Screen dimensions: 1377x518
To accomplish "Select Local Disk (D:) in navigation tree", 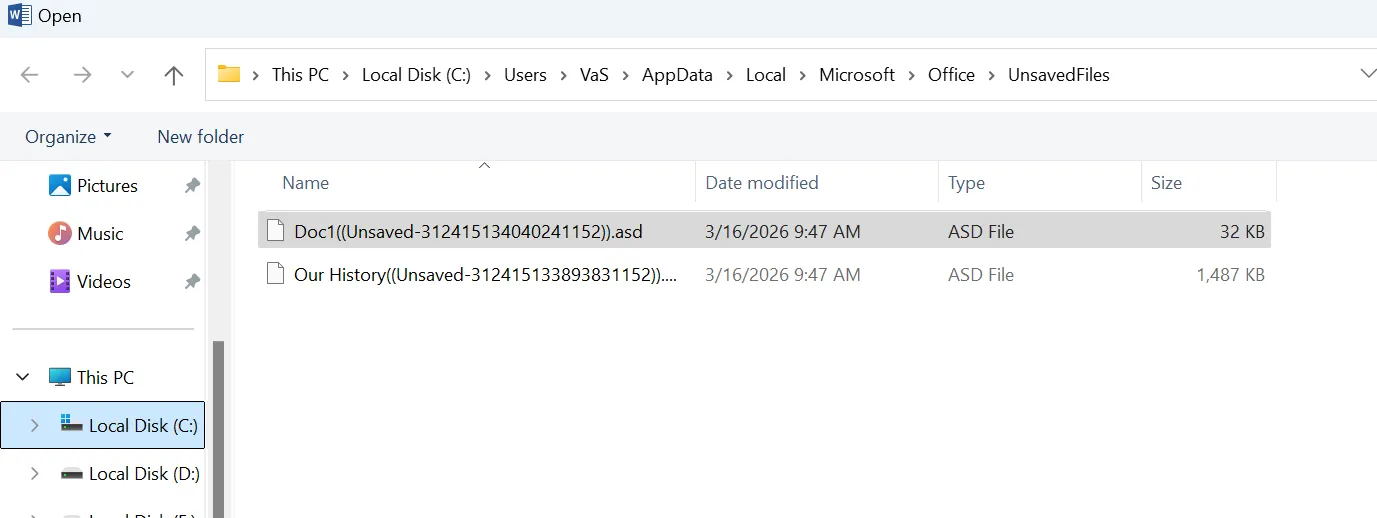I will [x=144, y=474].
